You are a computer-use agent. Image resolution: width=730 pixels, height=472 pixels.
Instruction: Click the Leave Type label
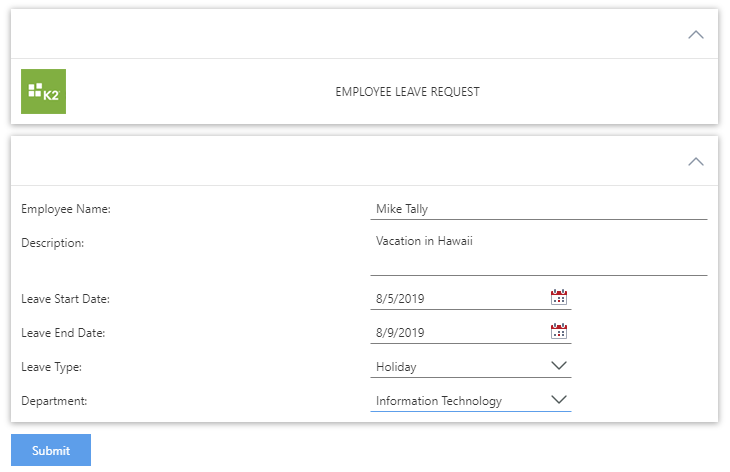tap(52, 367)
